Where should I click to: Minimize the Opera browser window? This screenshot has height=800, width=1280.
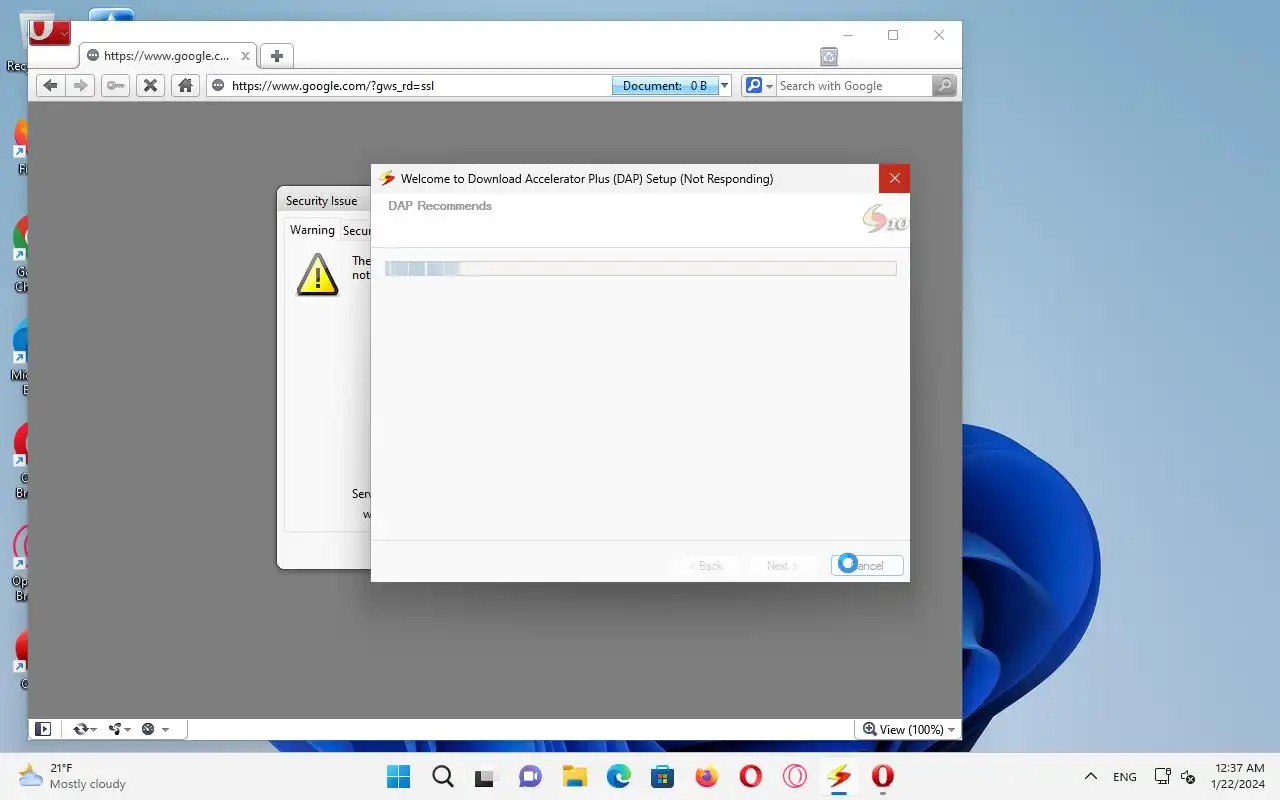pyautogui.click(x=848, y=35)
